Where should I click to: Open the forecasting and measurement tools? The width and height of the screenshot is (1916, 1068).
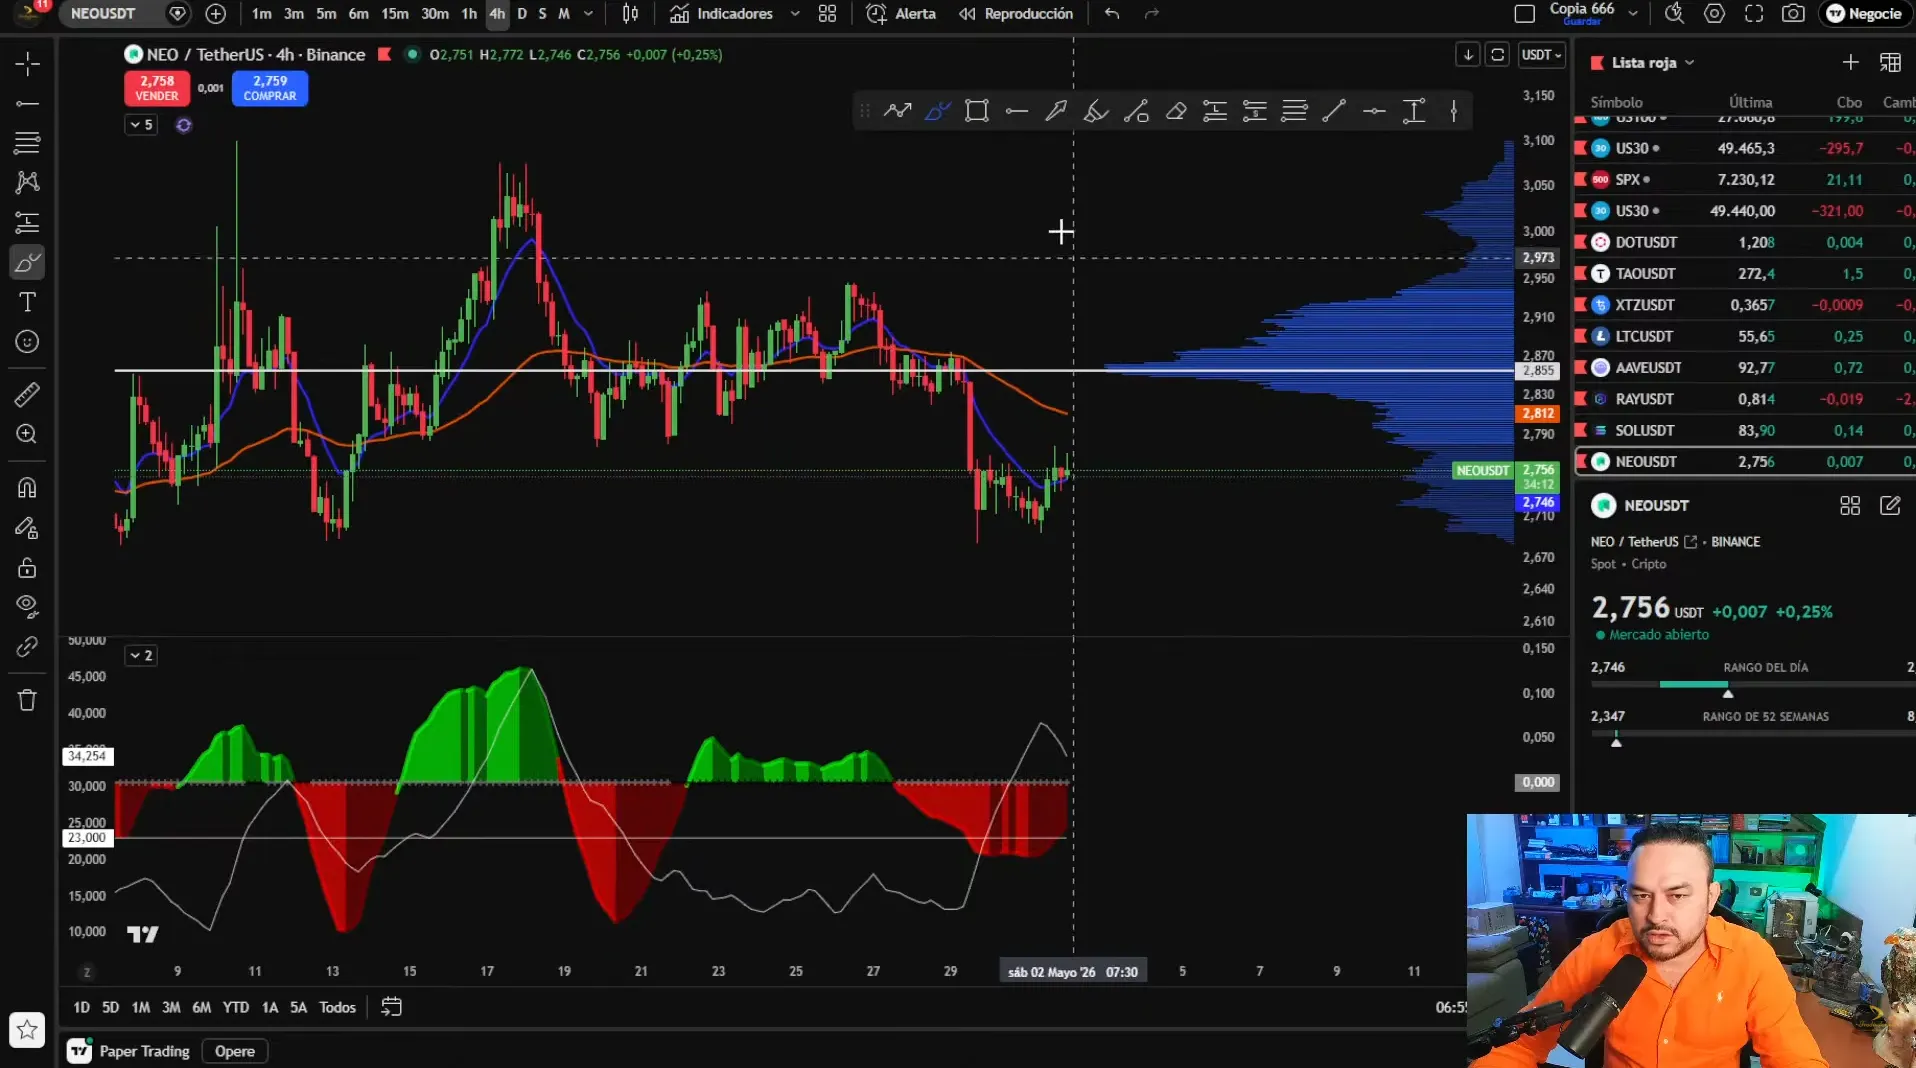pos(27,222)
